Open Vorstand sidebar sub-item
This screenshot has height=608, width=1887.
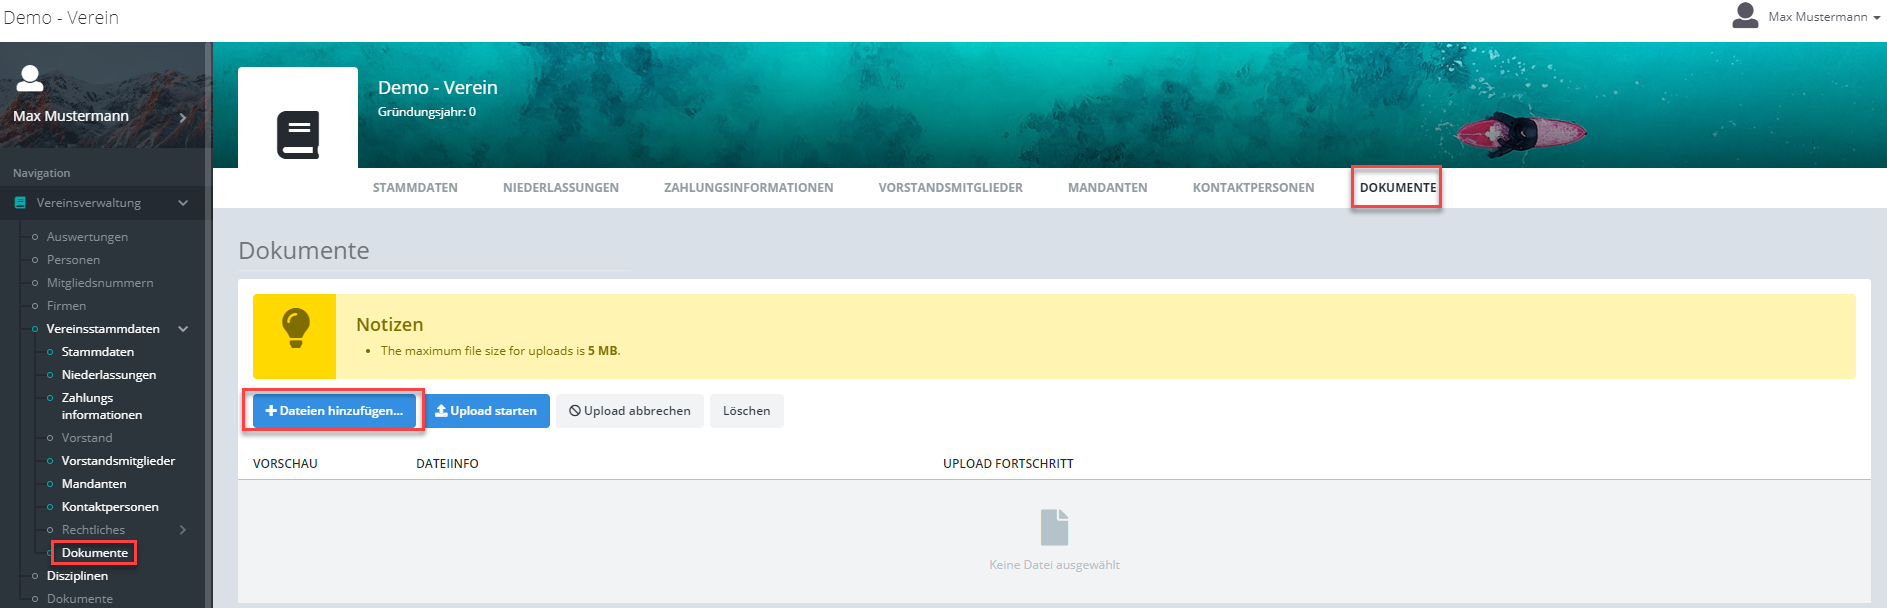click(x=87, y=438)
